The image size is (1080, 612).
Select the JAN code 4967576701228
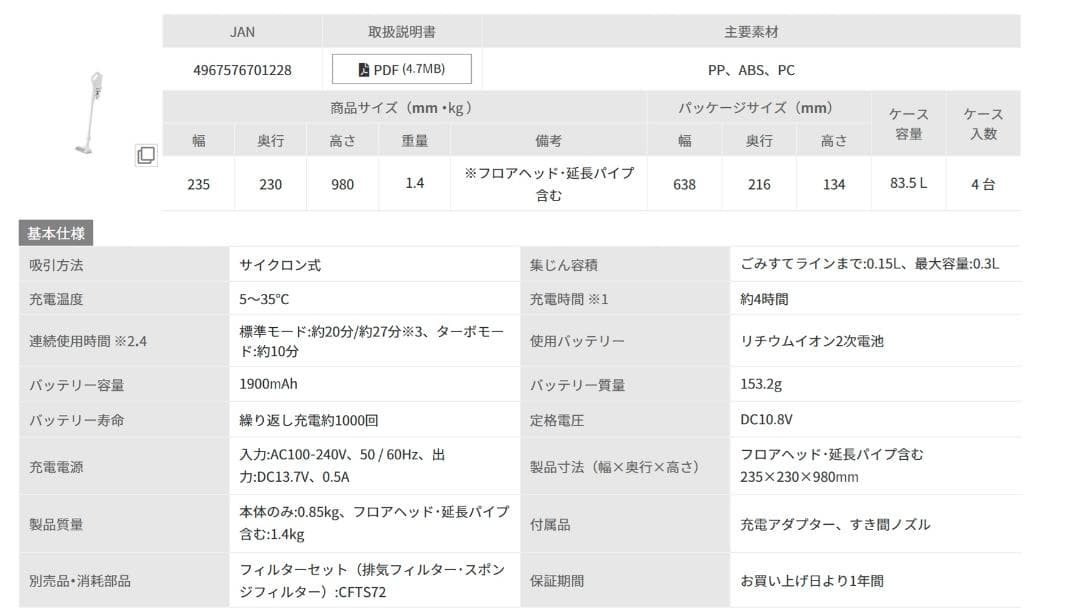coord(242,70)
